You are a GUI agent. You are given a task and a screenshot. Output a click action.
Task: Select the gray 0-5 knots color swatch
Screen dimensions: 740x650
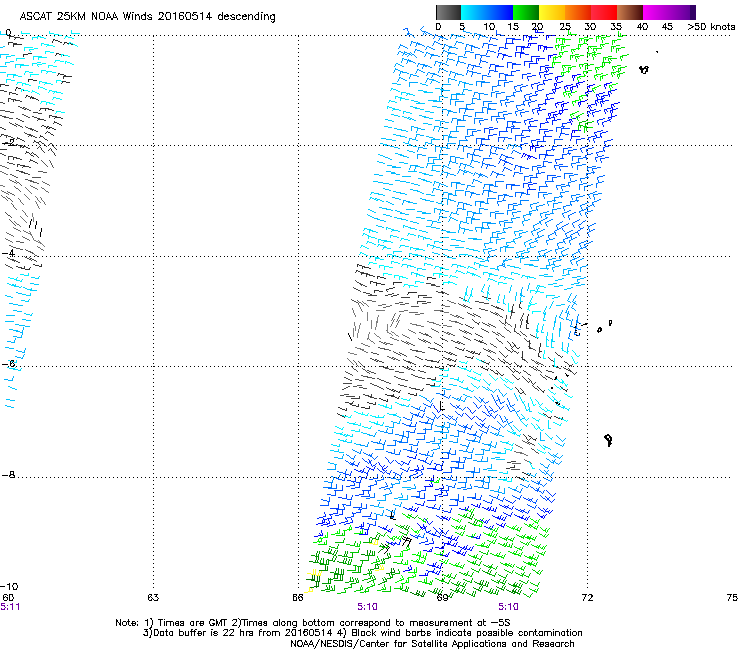[448, 12]
